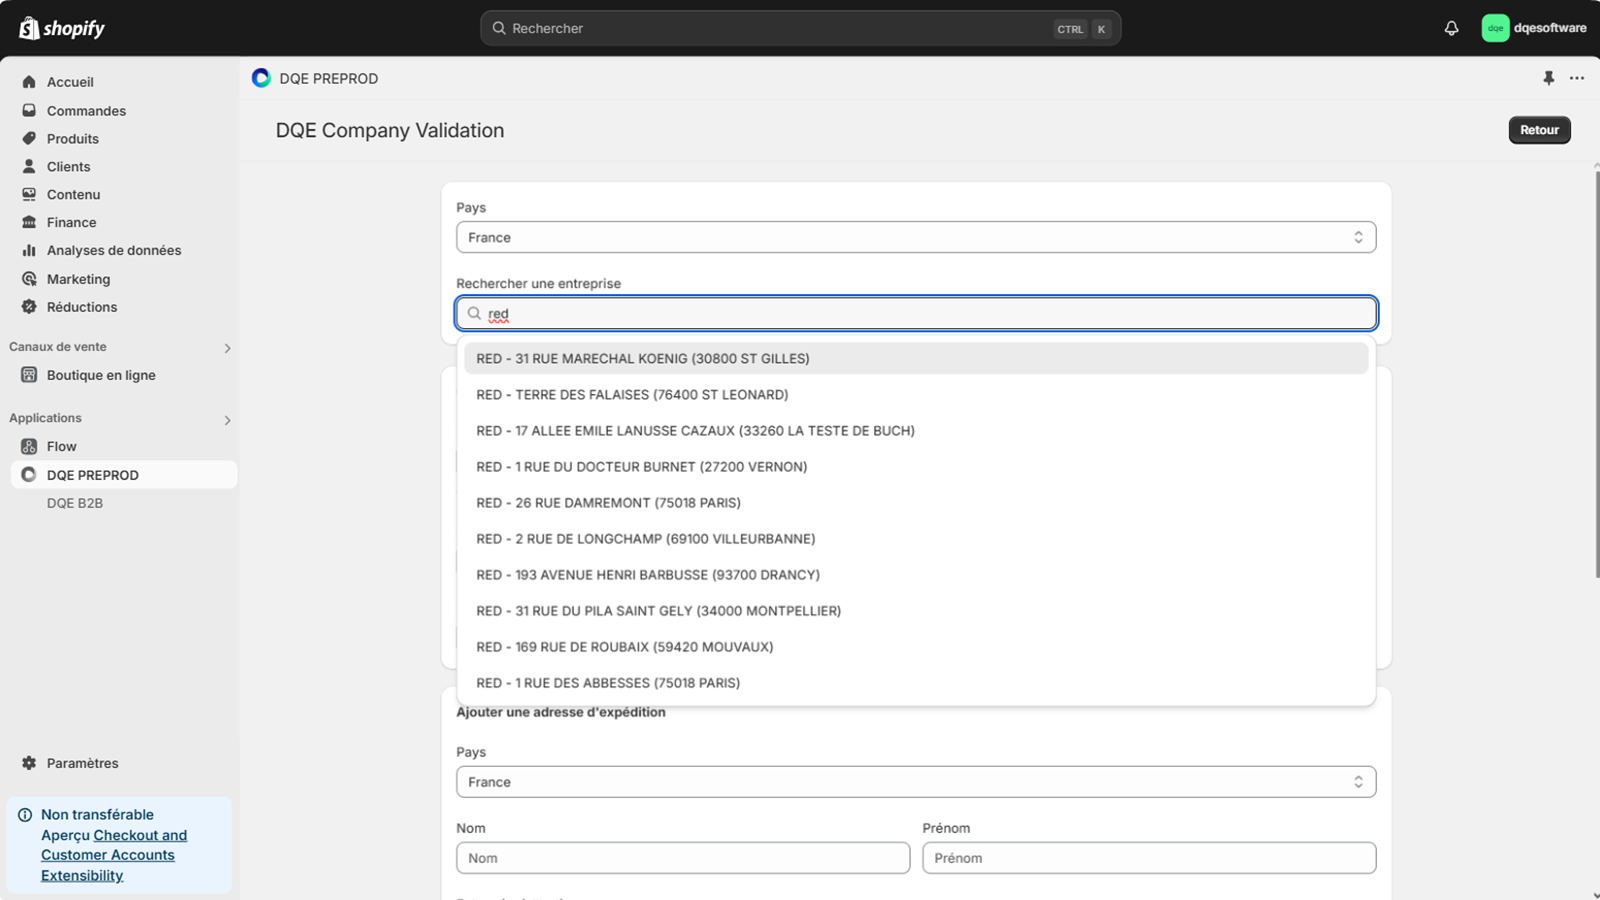Select RED - 31 RUE MARECHAL KOENIG suggestion
The image size is (1600, 900).
pyautogui.click(x=916, y=358)
